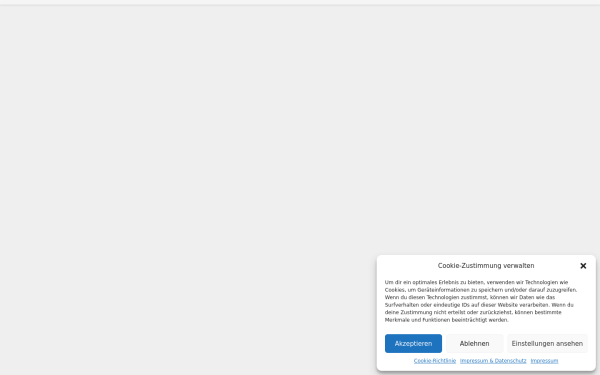
Task: Open the Cookie-Richtlinie link
Action: 435,361
